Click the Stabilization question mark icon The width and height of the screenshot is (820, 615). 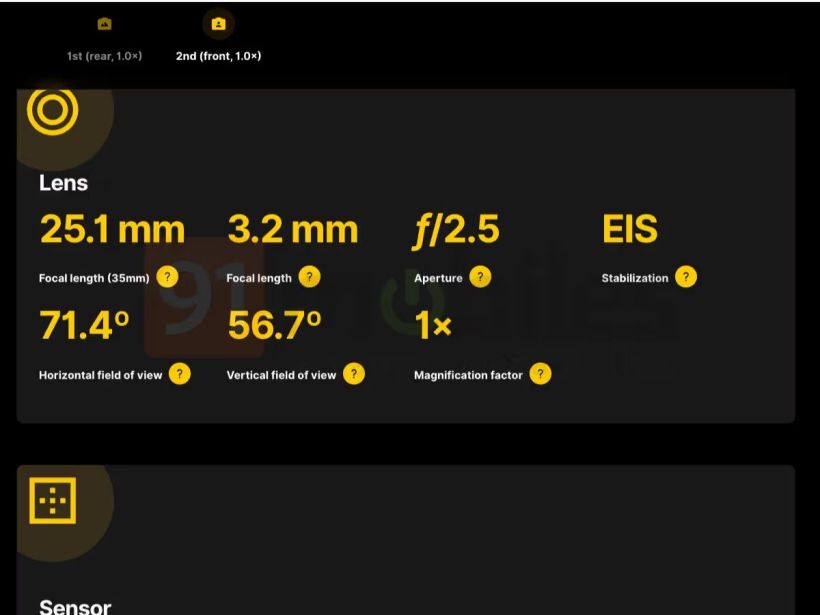pos(686,277)
